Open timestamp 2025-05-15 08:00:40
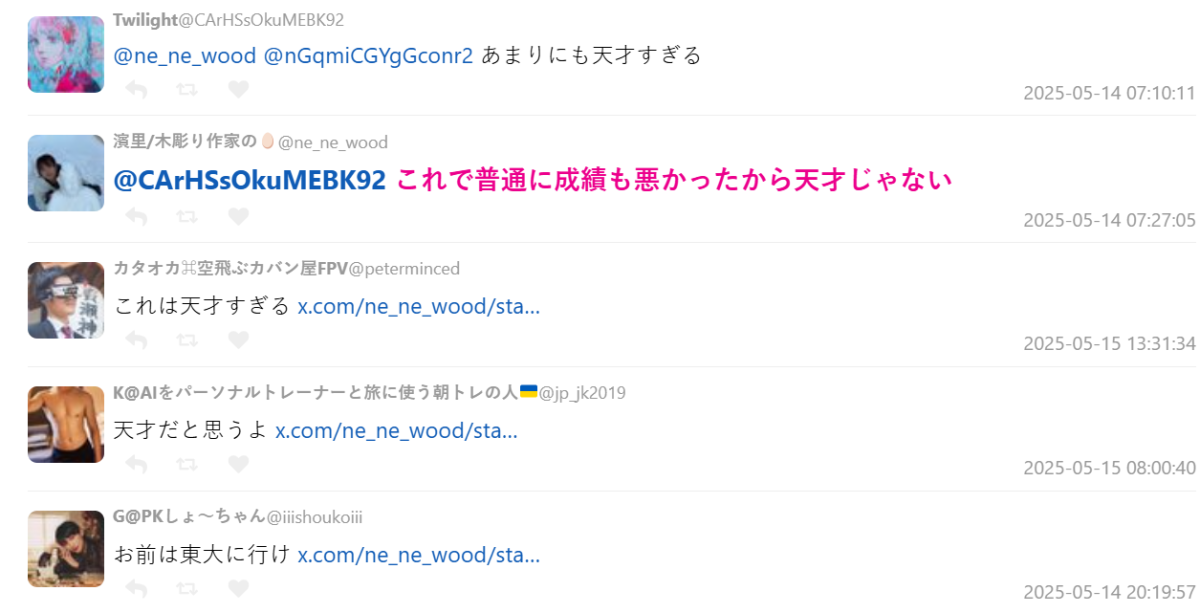 pos(1109,468)
